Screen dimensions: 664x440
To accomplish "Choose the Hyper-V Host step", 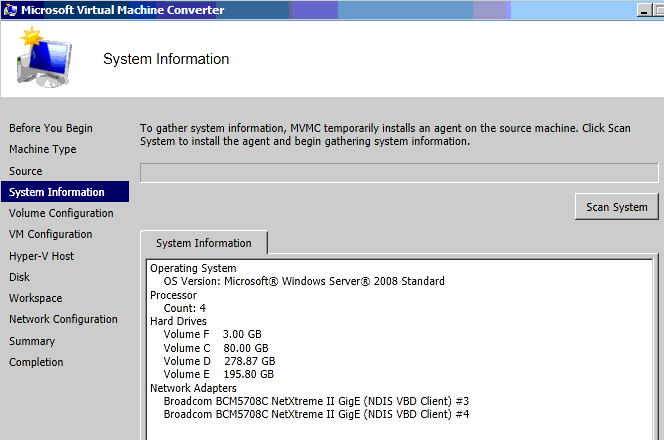I will pos(42,256).
